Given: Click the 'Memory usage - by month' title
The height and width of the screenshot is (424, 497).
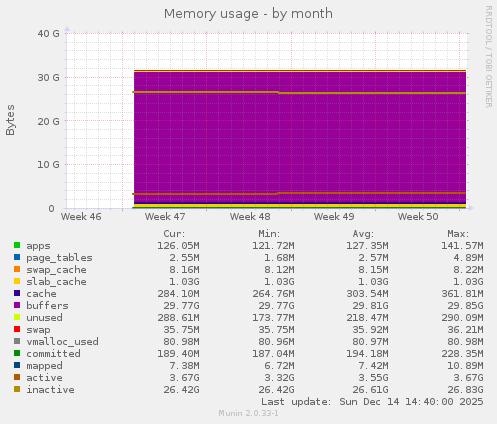Looking at the screenshot, I should coord(248,14).
